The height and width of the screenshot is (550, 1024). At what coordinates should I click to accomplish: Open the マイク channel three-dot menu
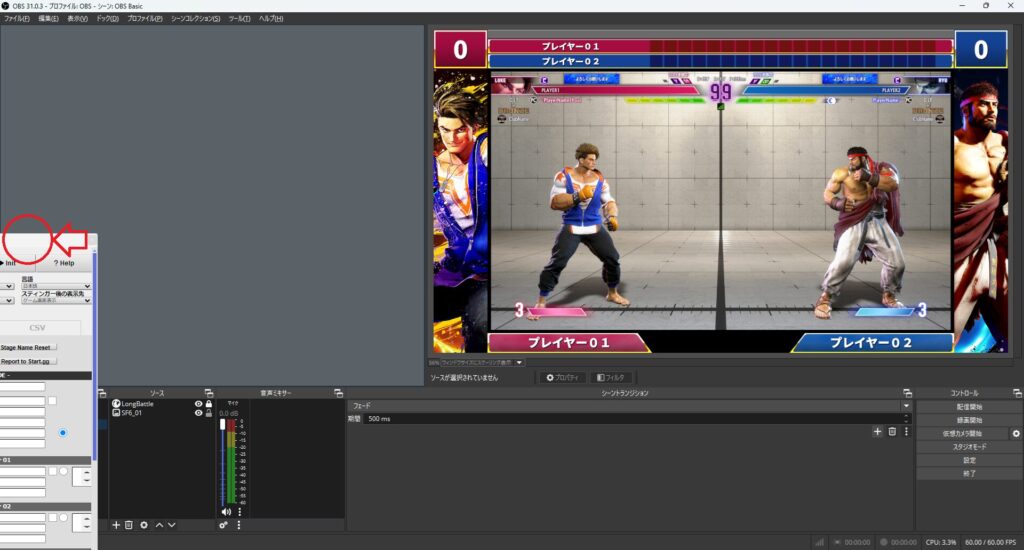(x=240, y=511)
